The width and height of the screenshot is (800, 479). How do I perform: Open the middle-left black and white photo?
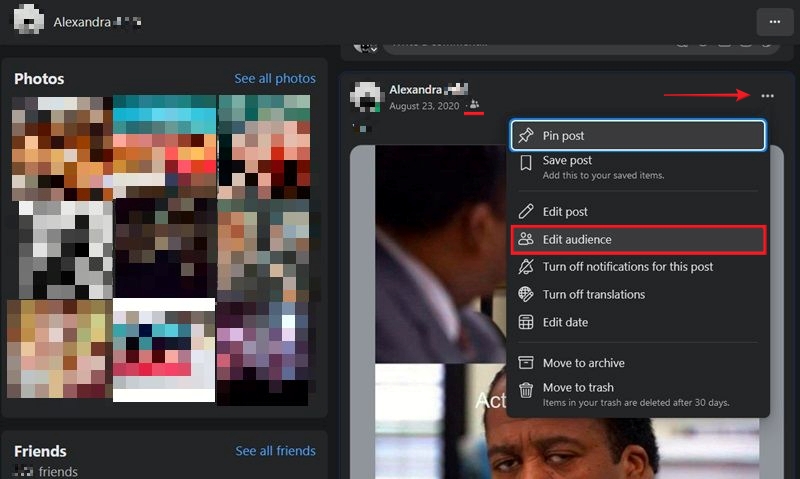[x=65, y=249]
